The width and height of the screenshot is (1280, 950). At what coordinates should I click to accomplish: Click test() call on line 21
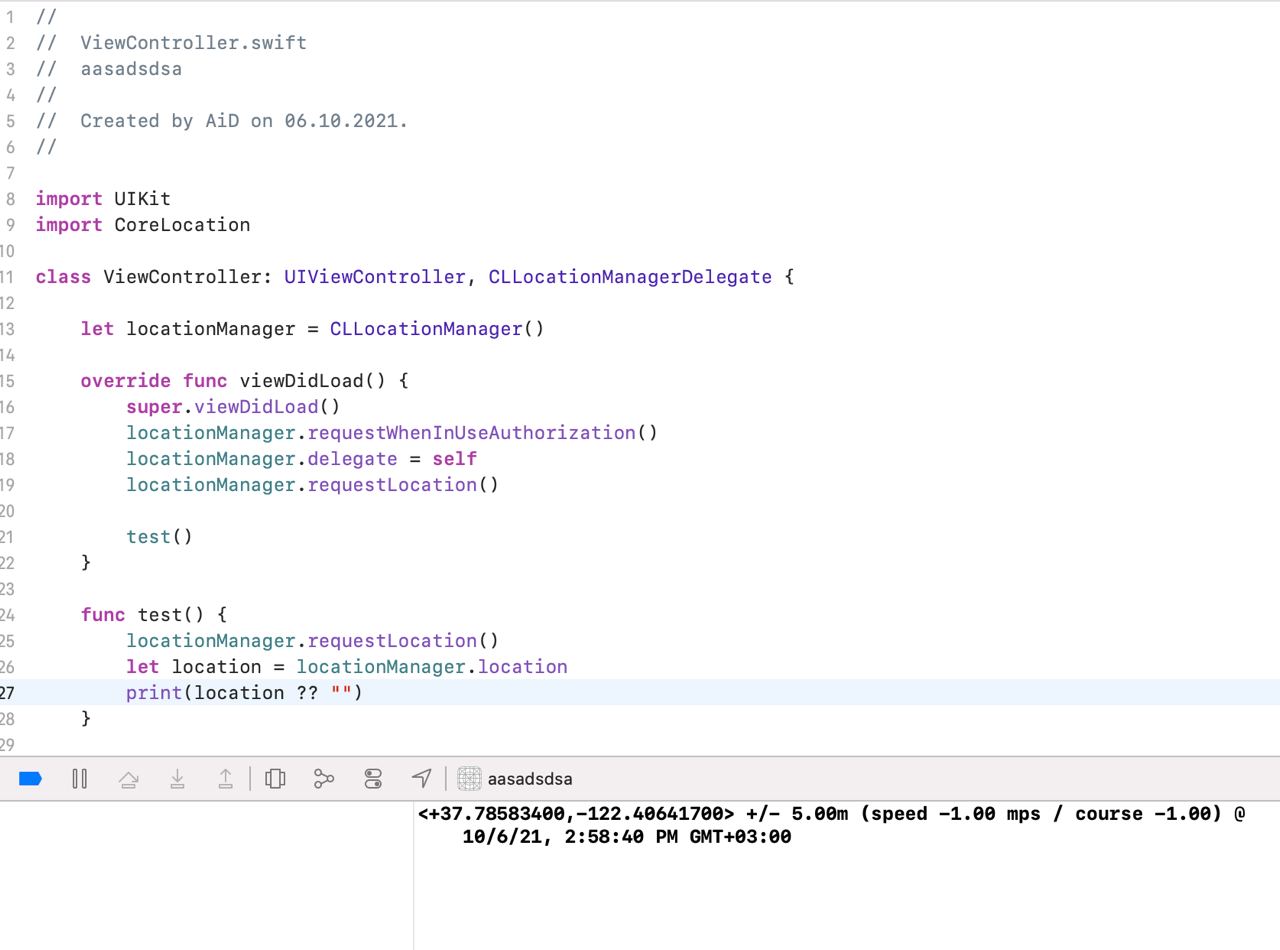[159, 537]
